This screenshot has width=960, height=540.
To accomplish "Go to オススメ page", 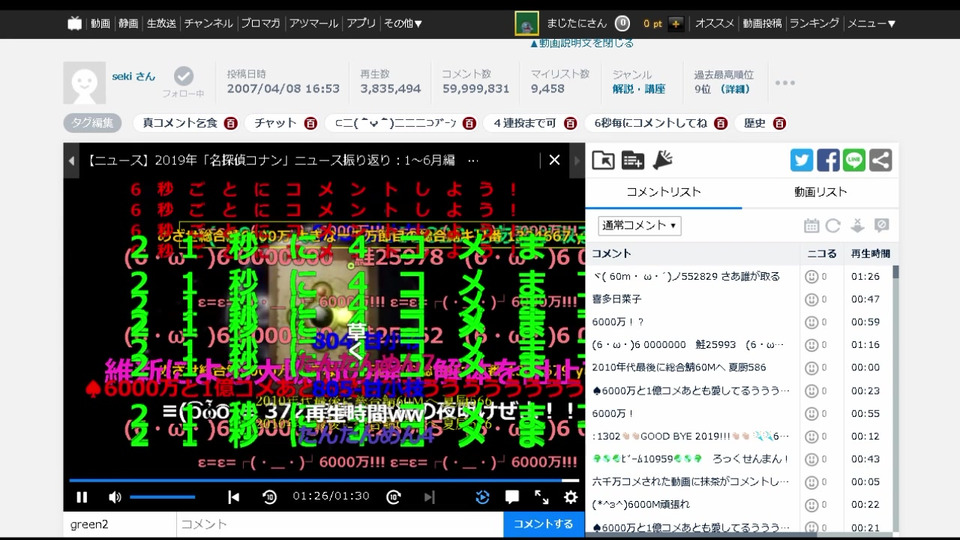I will tap(714, 23).
